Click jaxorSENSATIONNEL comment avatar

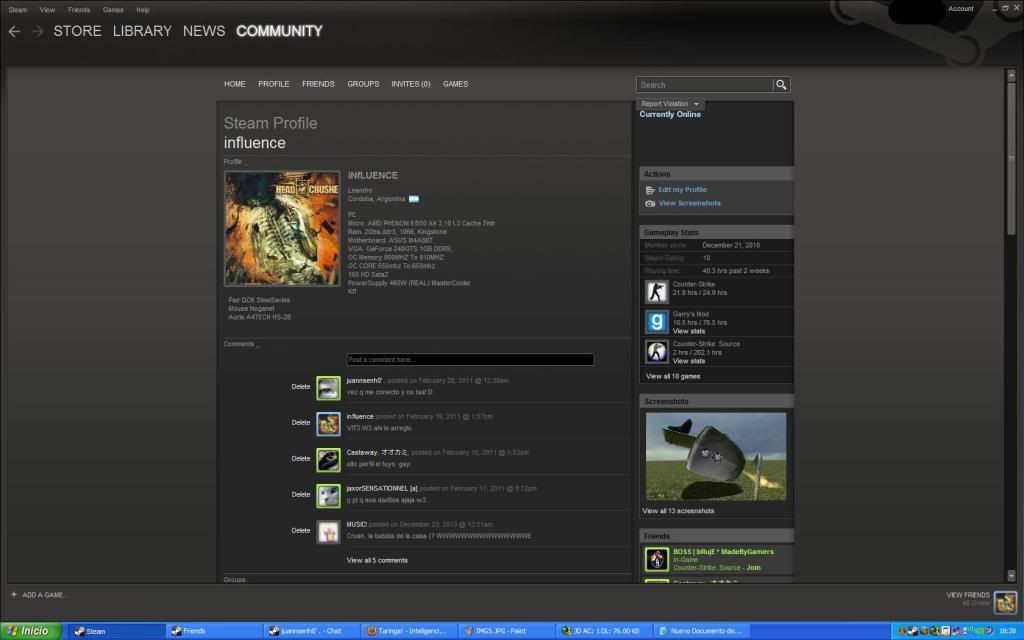[x=328, y=496]
